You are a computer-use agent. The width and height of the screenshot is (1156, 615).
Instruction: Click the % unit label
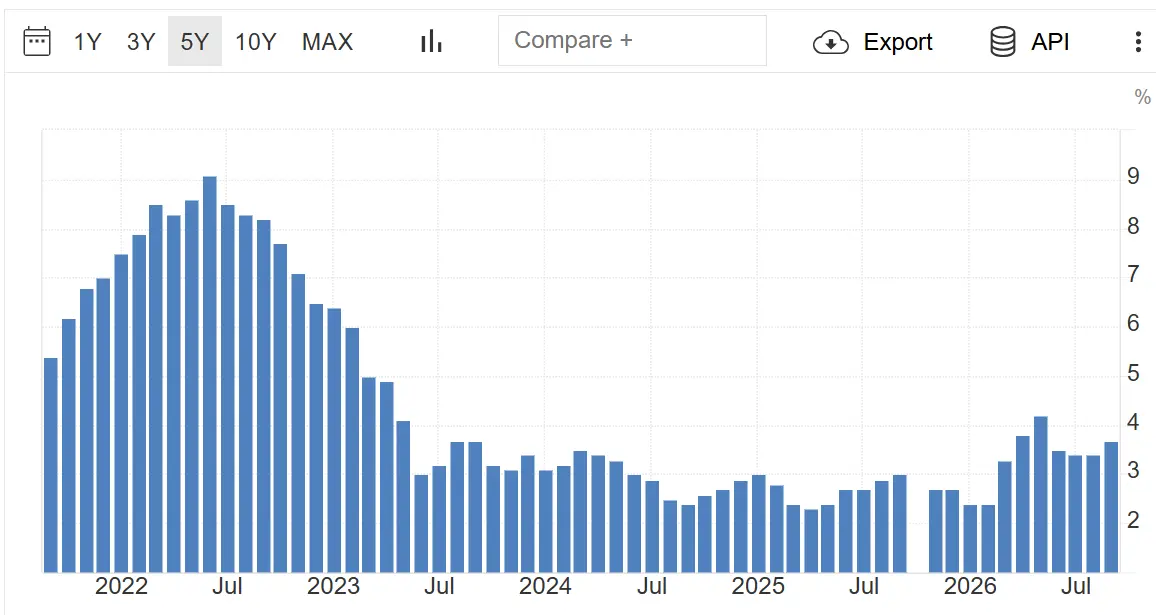tap(1142, 97)
